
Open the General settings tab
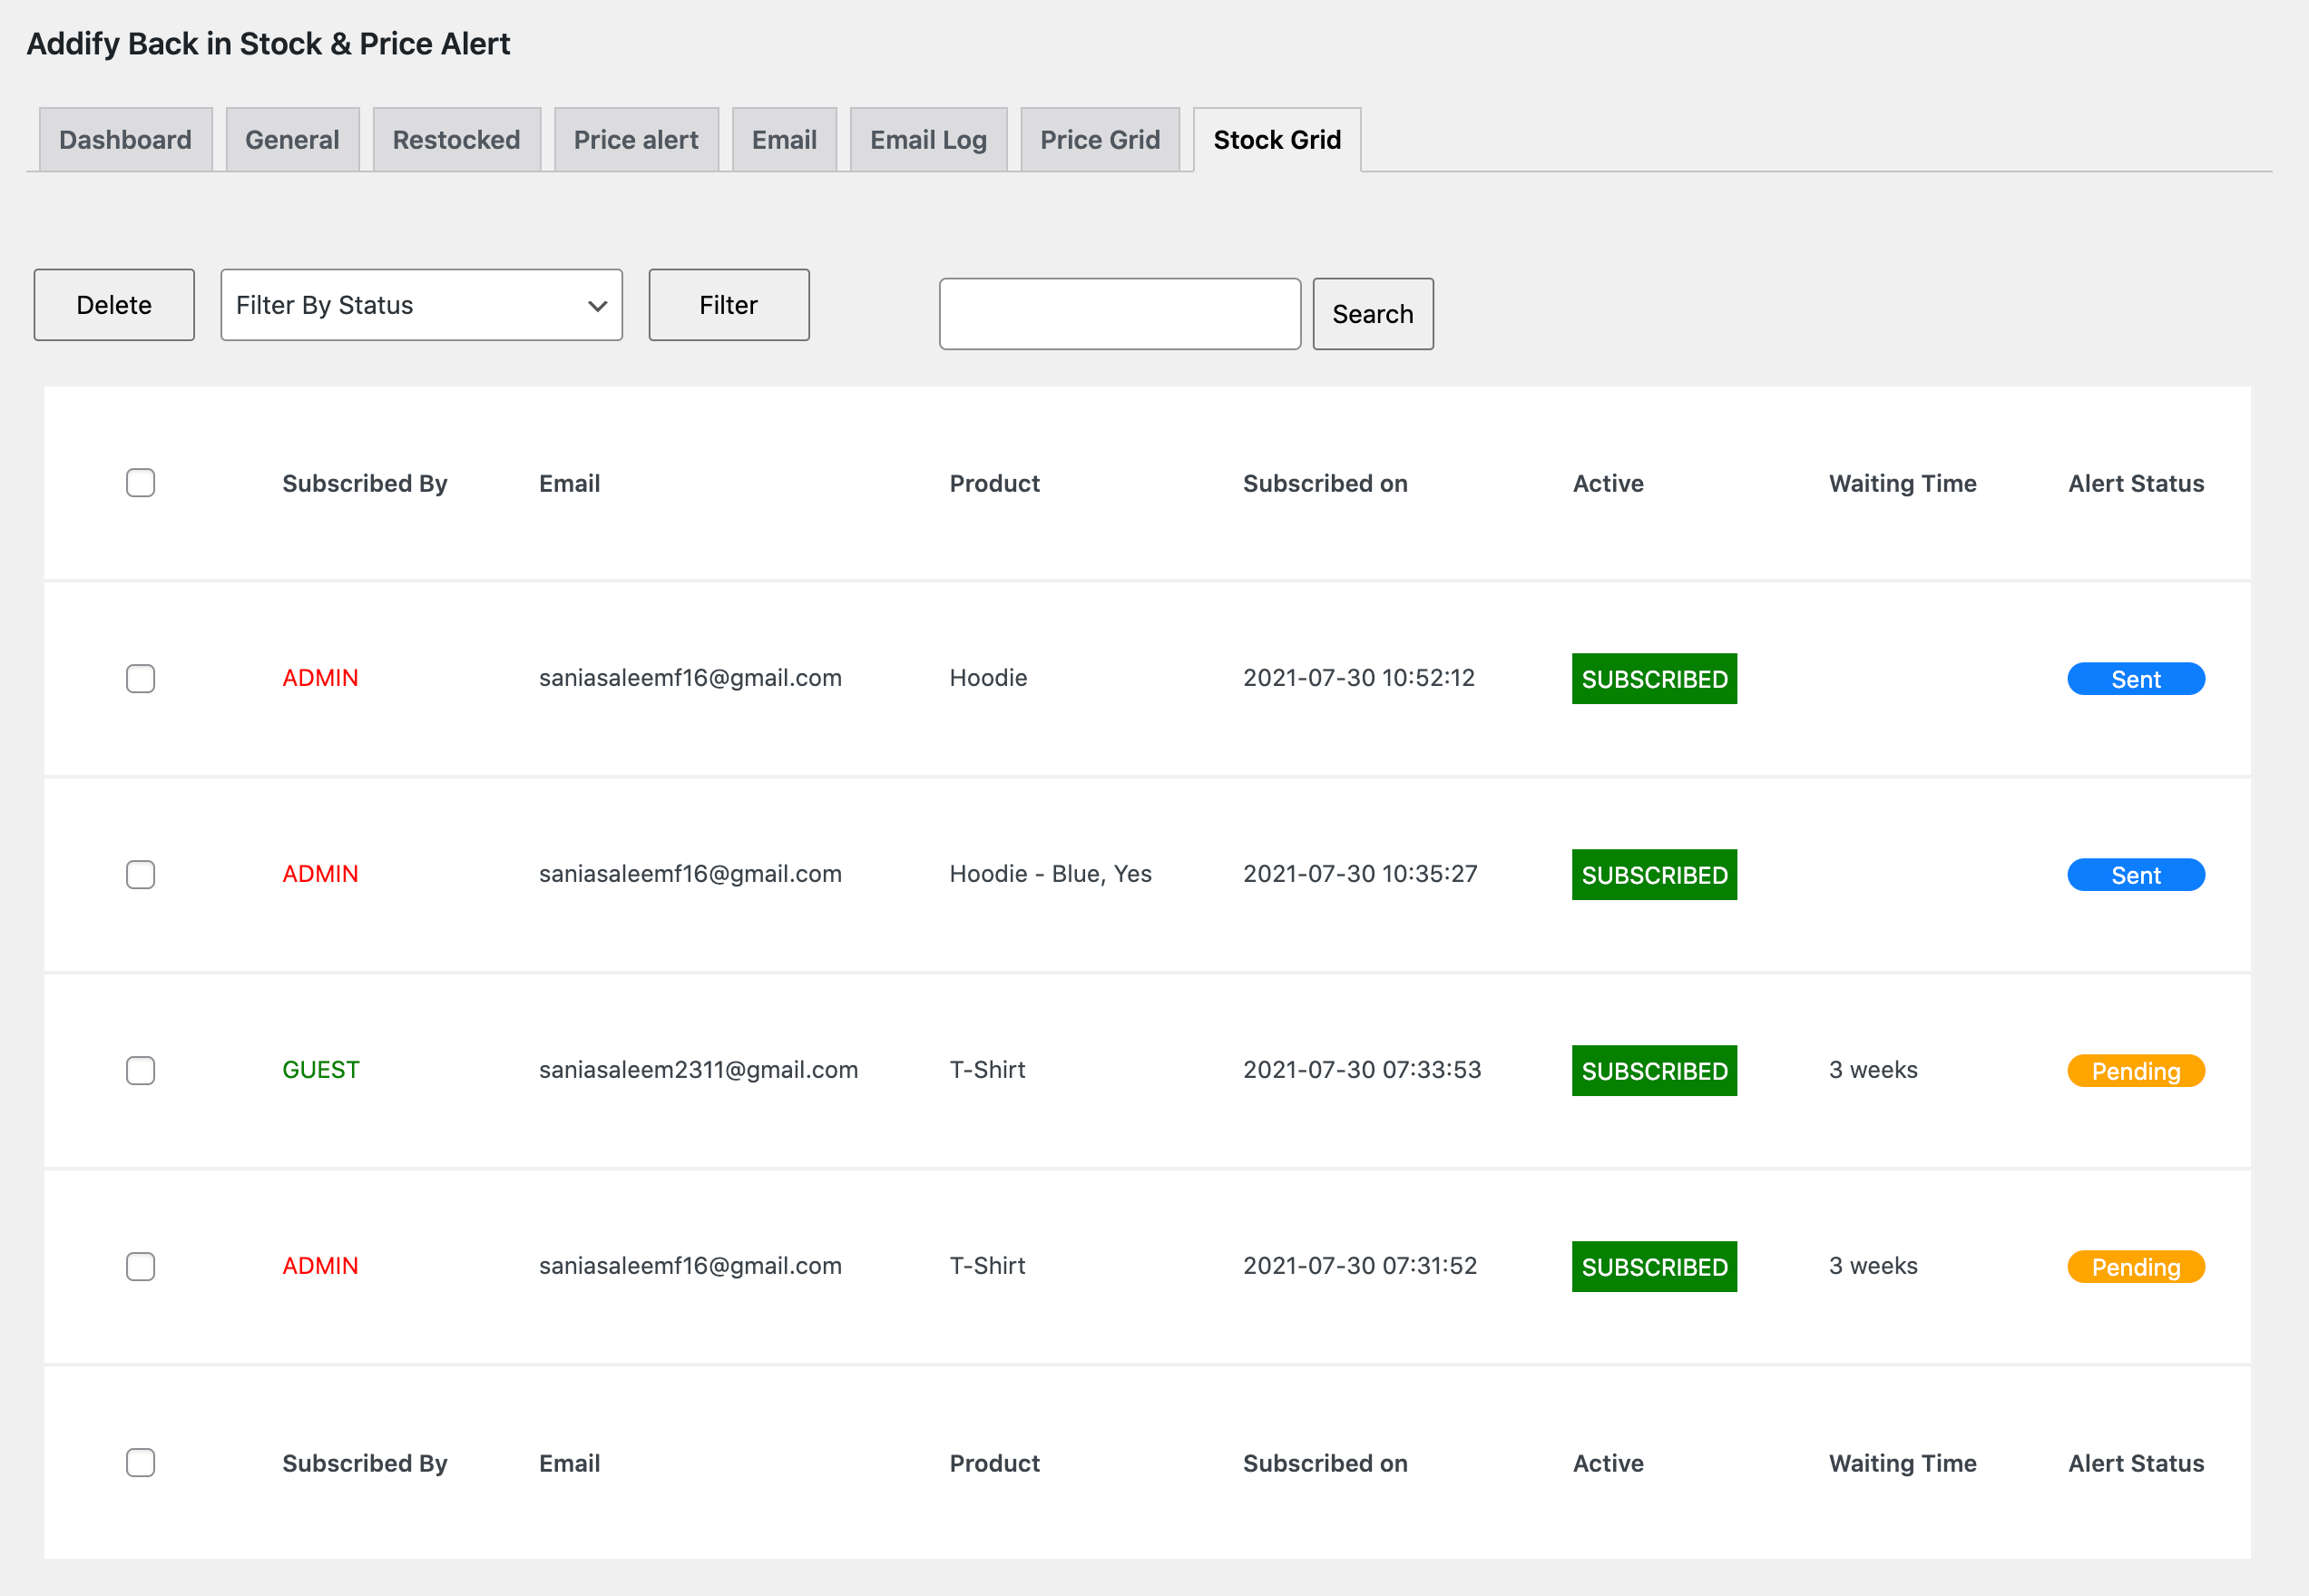291,139
